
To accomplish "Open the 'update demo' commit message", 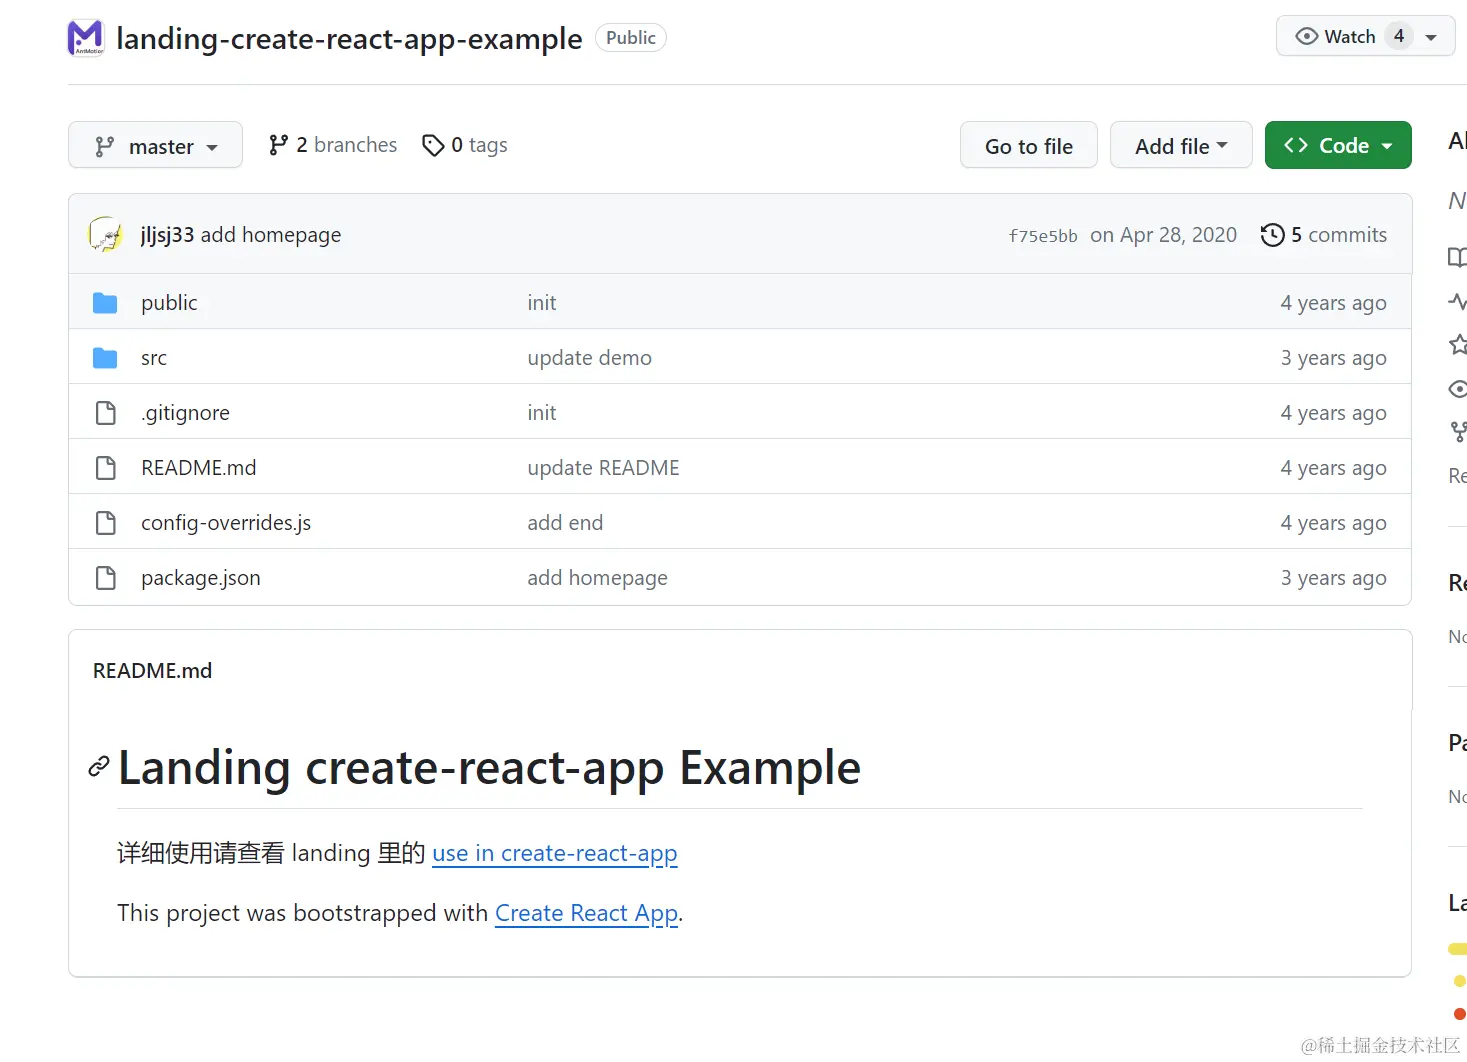I will [x=589, y=358].
